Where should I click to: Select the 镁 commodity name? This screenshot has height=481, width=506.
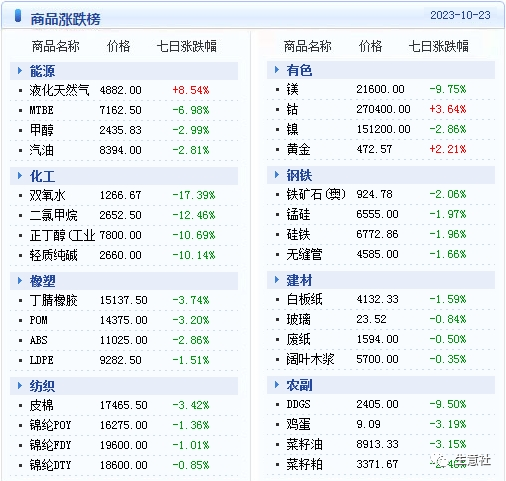(292, 89)
